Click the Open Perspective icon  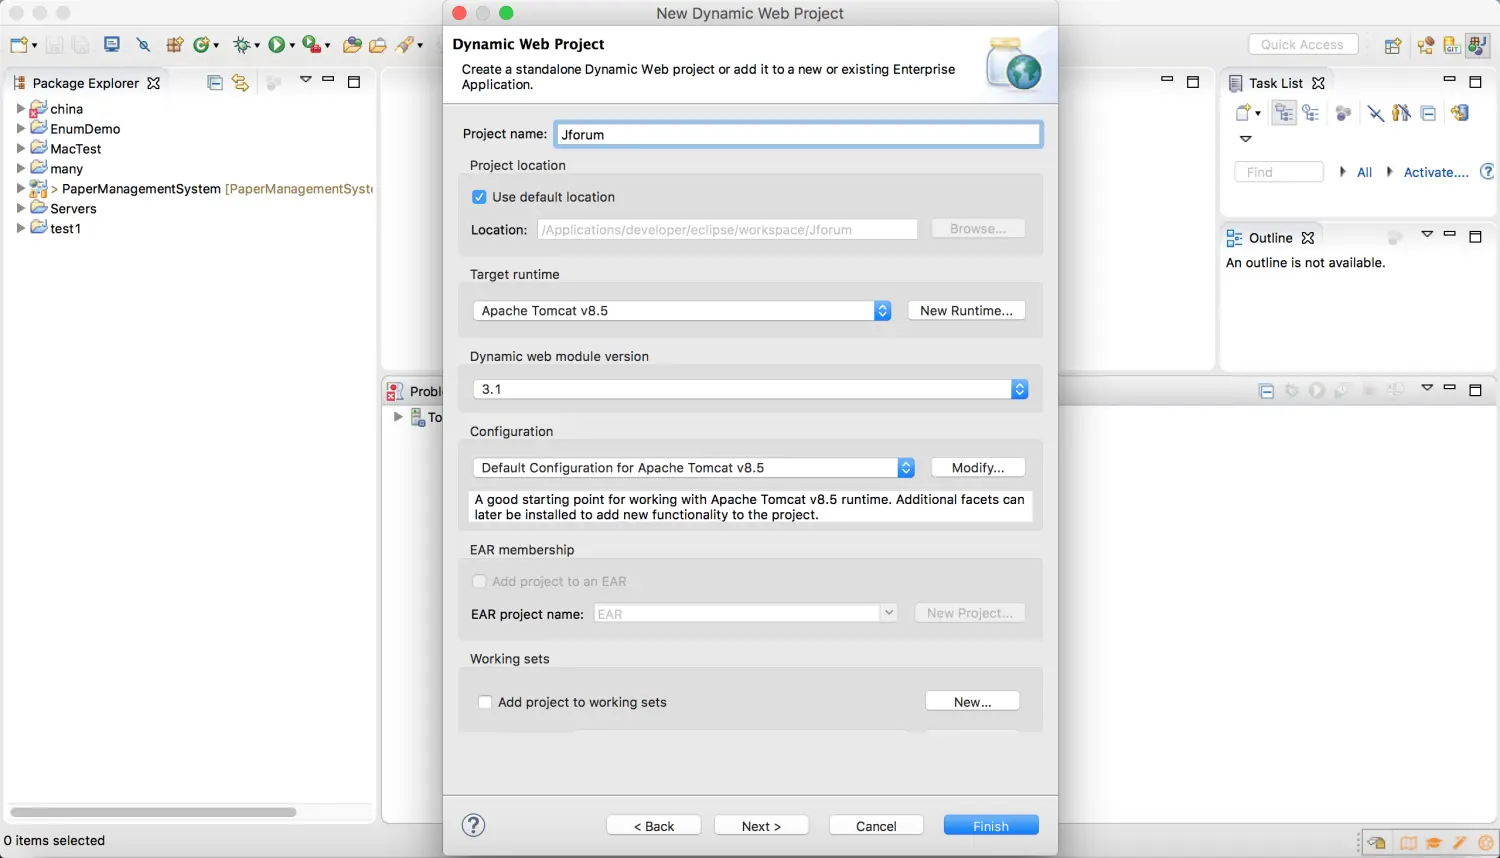tap(1392, 45)
